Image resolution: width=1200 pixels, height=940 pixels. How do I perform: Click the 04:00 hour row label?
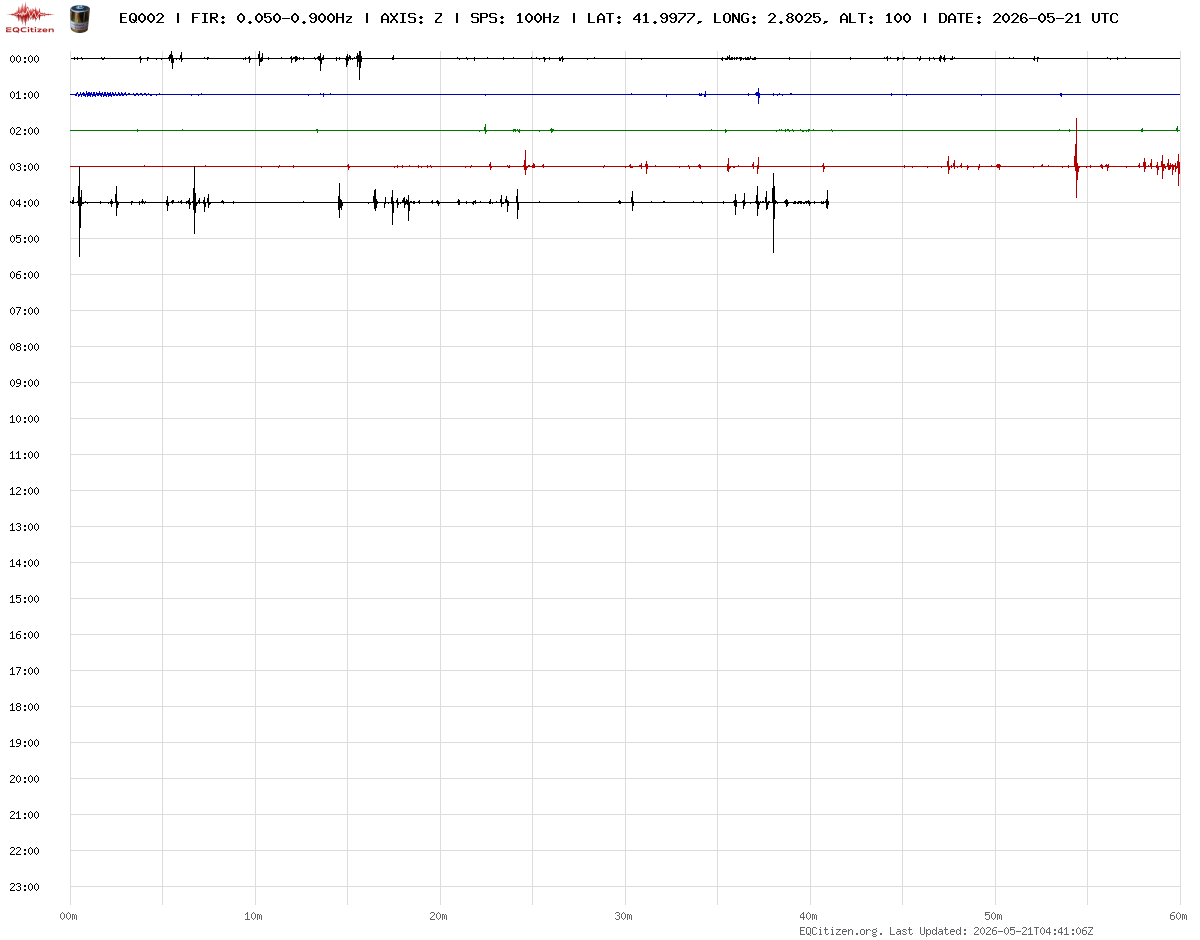pos(24,203)
